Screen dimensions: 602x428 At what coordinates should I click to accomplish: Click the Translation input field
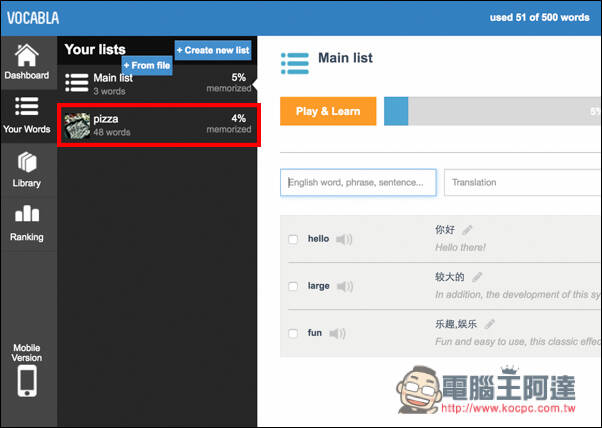523,182
